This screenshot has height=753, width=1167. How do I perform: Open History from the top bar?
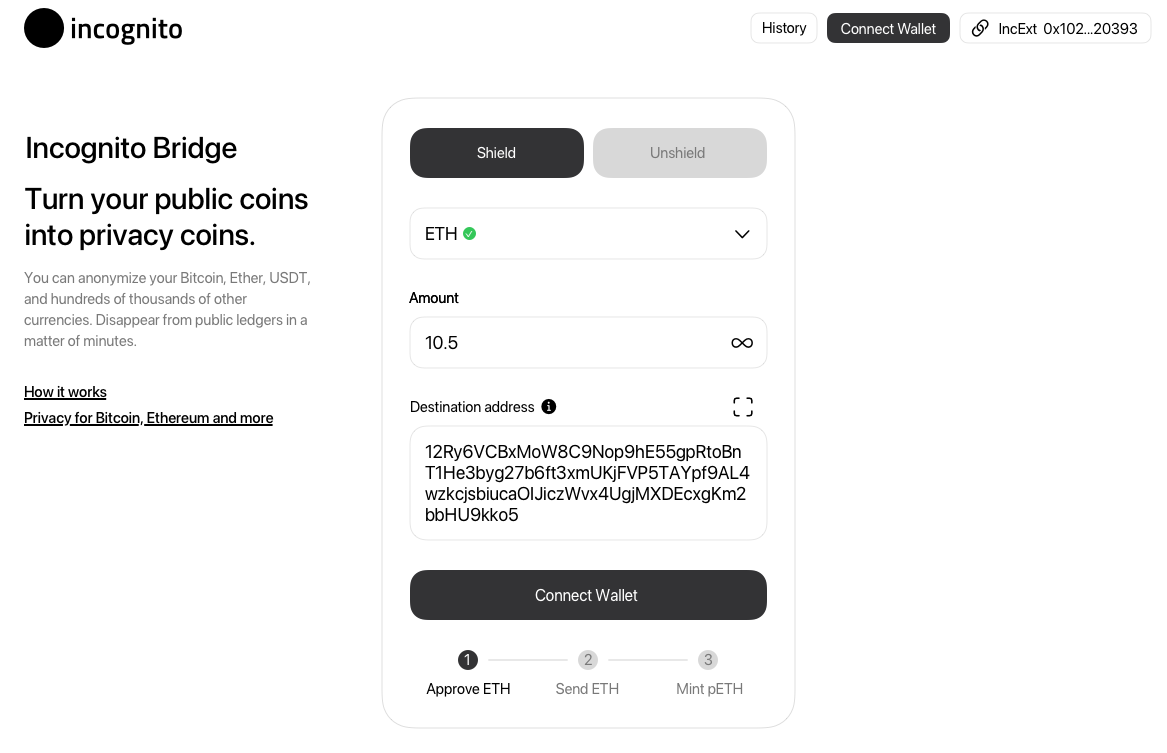coord(784,28)
